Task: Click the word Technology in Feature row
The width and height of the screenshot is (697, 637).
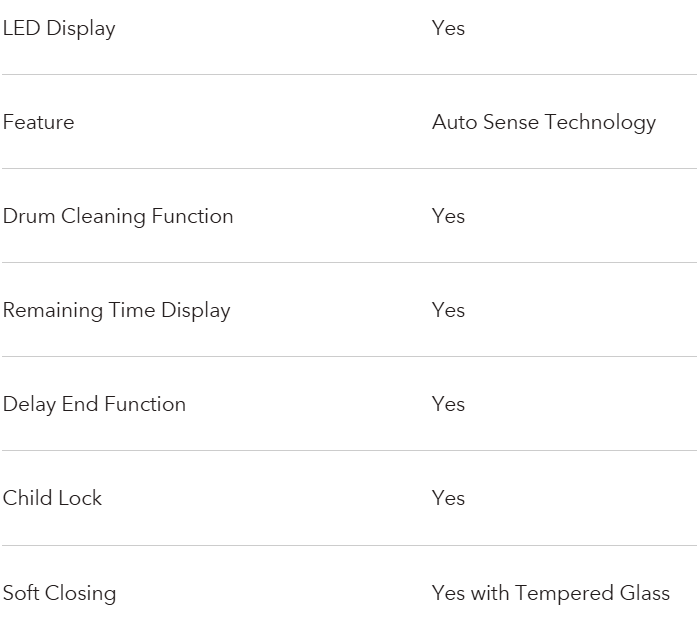Action: pyautogui.click(x=600, y=123)
